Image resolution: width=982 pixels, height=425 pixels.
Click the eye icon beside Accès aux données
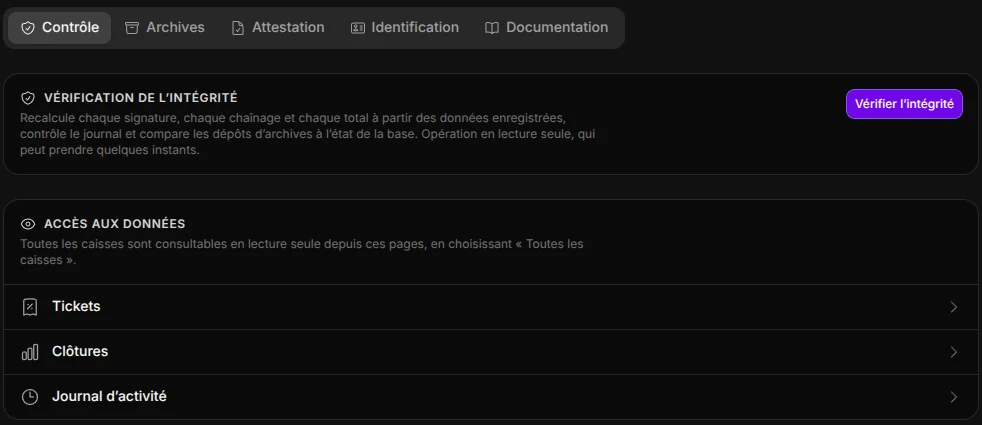(x=28, y=224)
